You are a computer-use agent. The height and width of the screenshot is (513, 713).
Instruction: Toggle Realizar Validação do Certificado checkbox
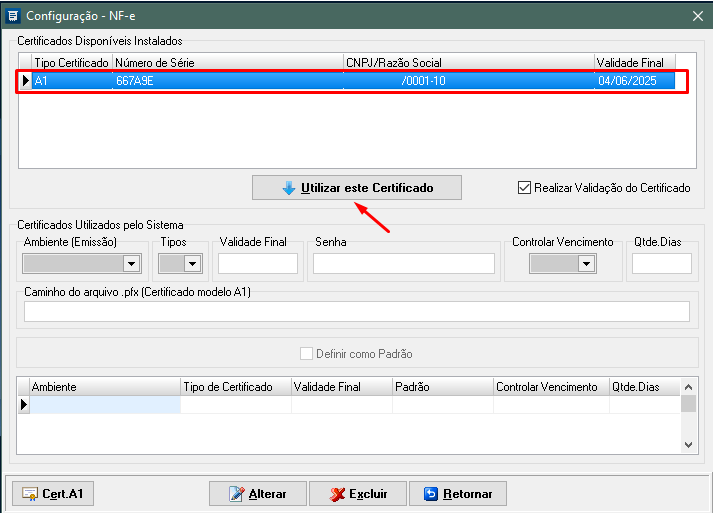click(x=524, y=187)
